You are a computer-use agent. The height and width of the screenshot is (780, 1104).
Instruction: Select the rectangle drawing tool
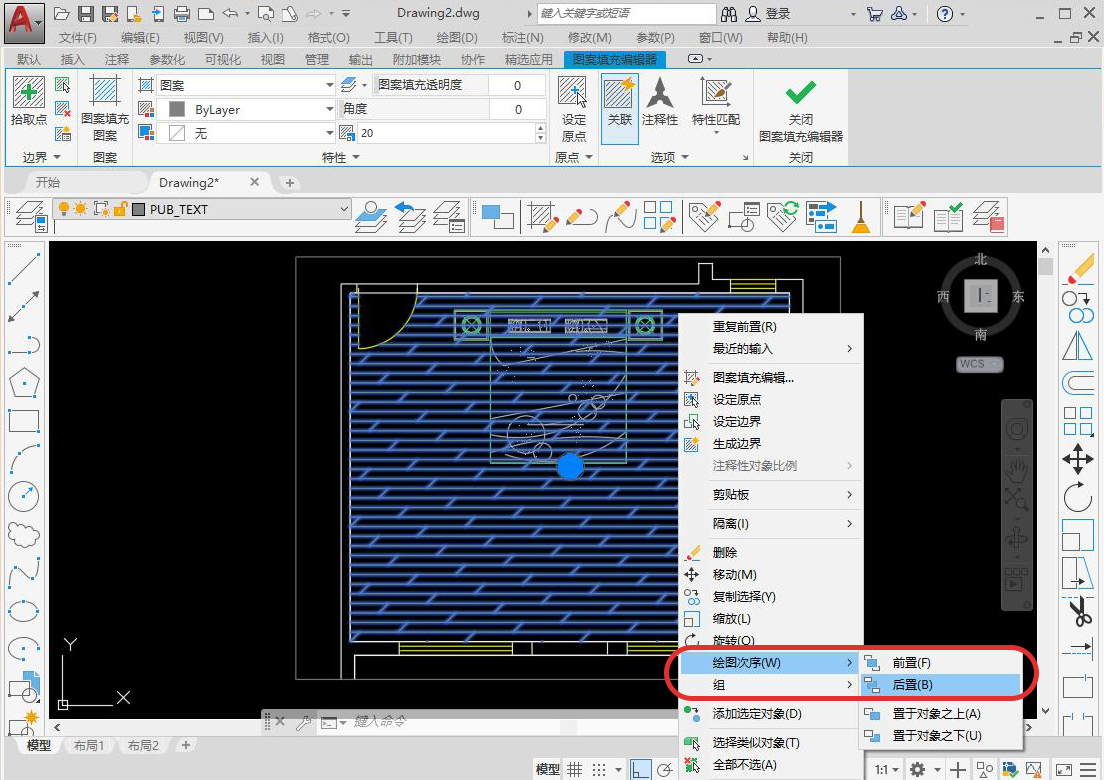pos(24,421)
